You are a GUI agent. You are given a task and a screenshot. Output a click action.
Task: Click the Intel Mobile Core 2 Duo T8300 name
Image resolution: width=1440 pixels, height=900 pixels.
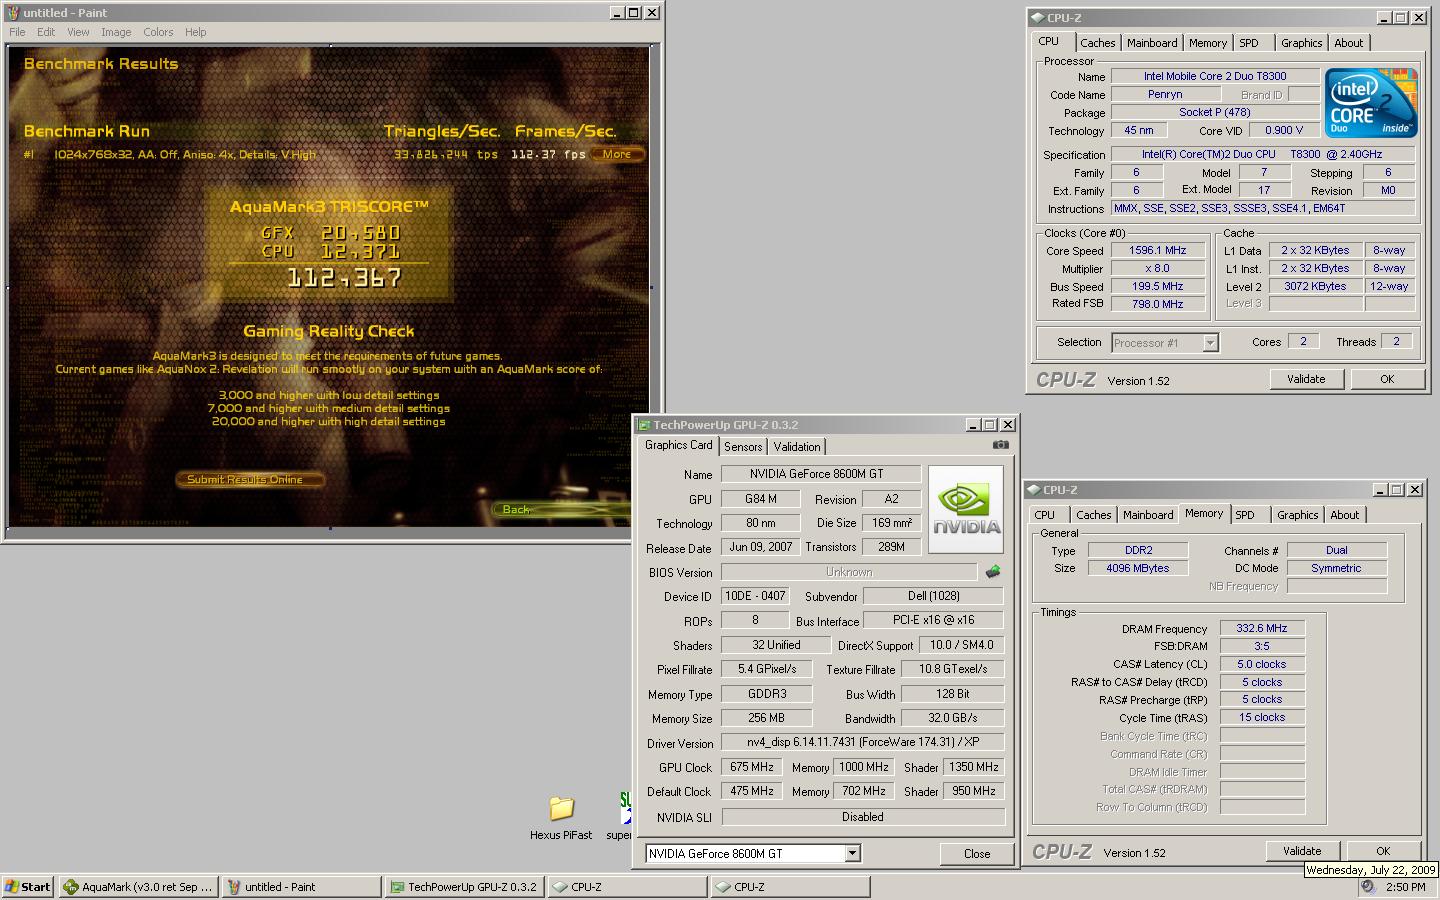[1215, 76]
